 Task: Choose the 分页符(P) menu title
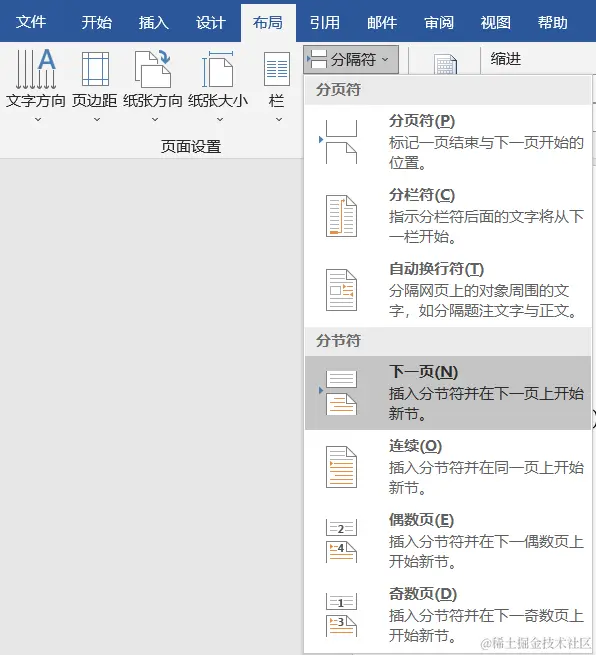(422, 121)
